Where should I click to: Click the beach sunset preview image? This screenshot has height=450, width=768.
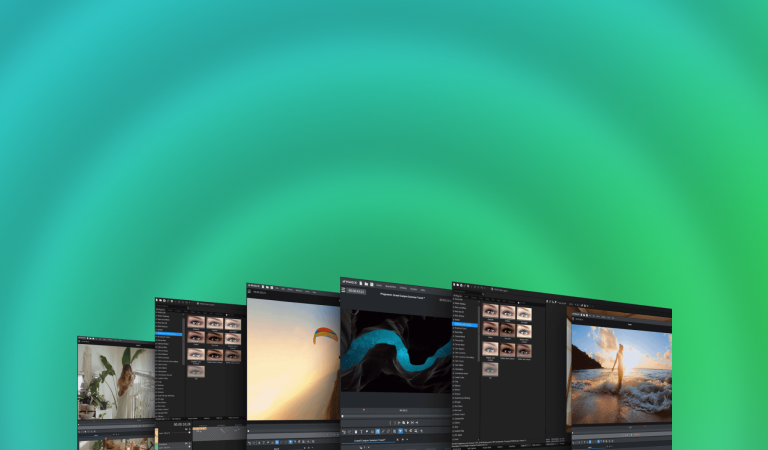(x=621, y=376)
